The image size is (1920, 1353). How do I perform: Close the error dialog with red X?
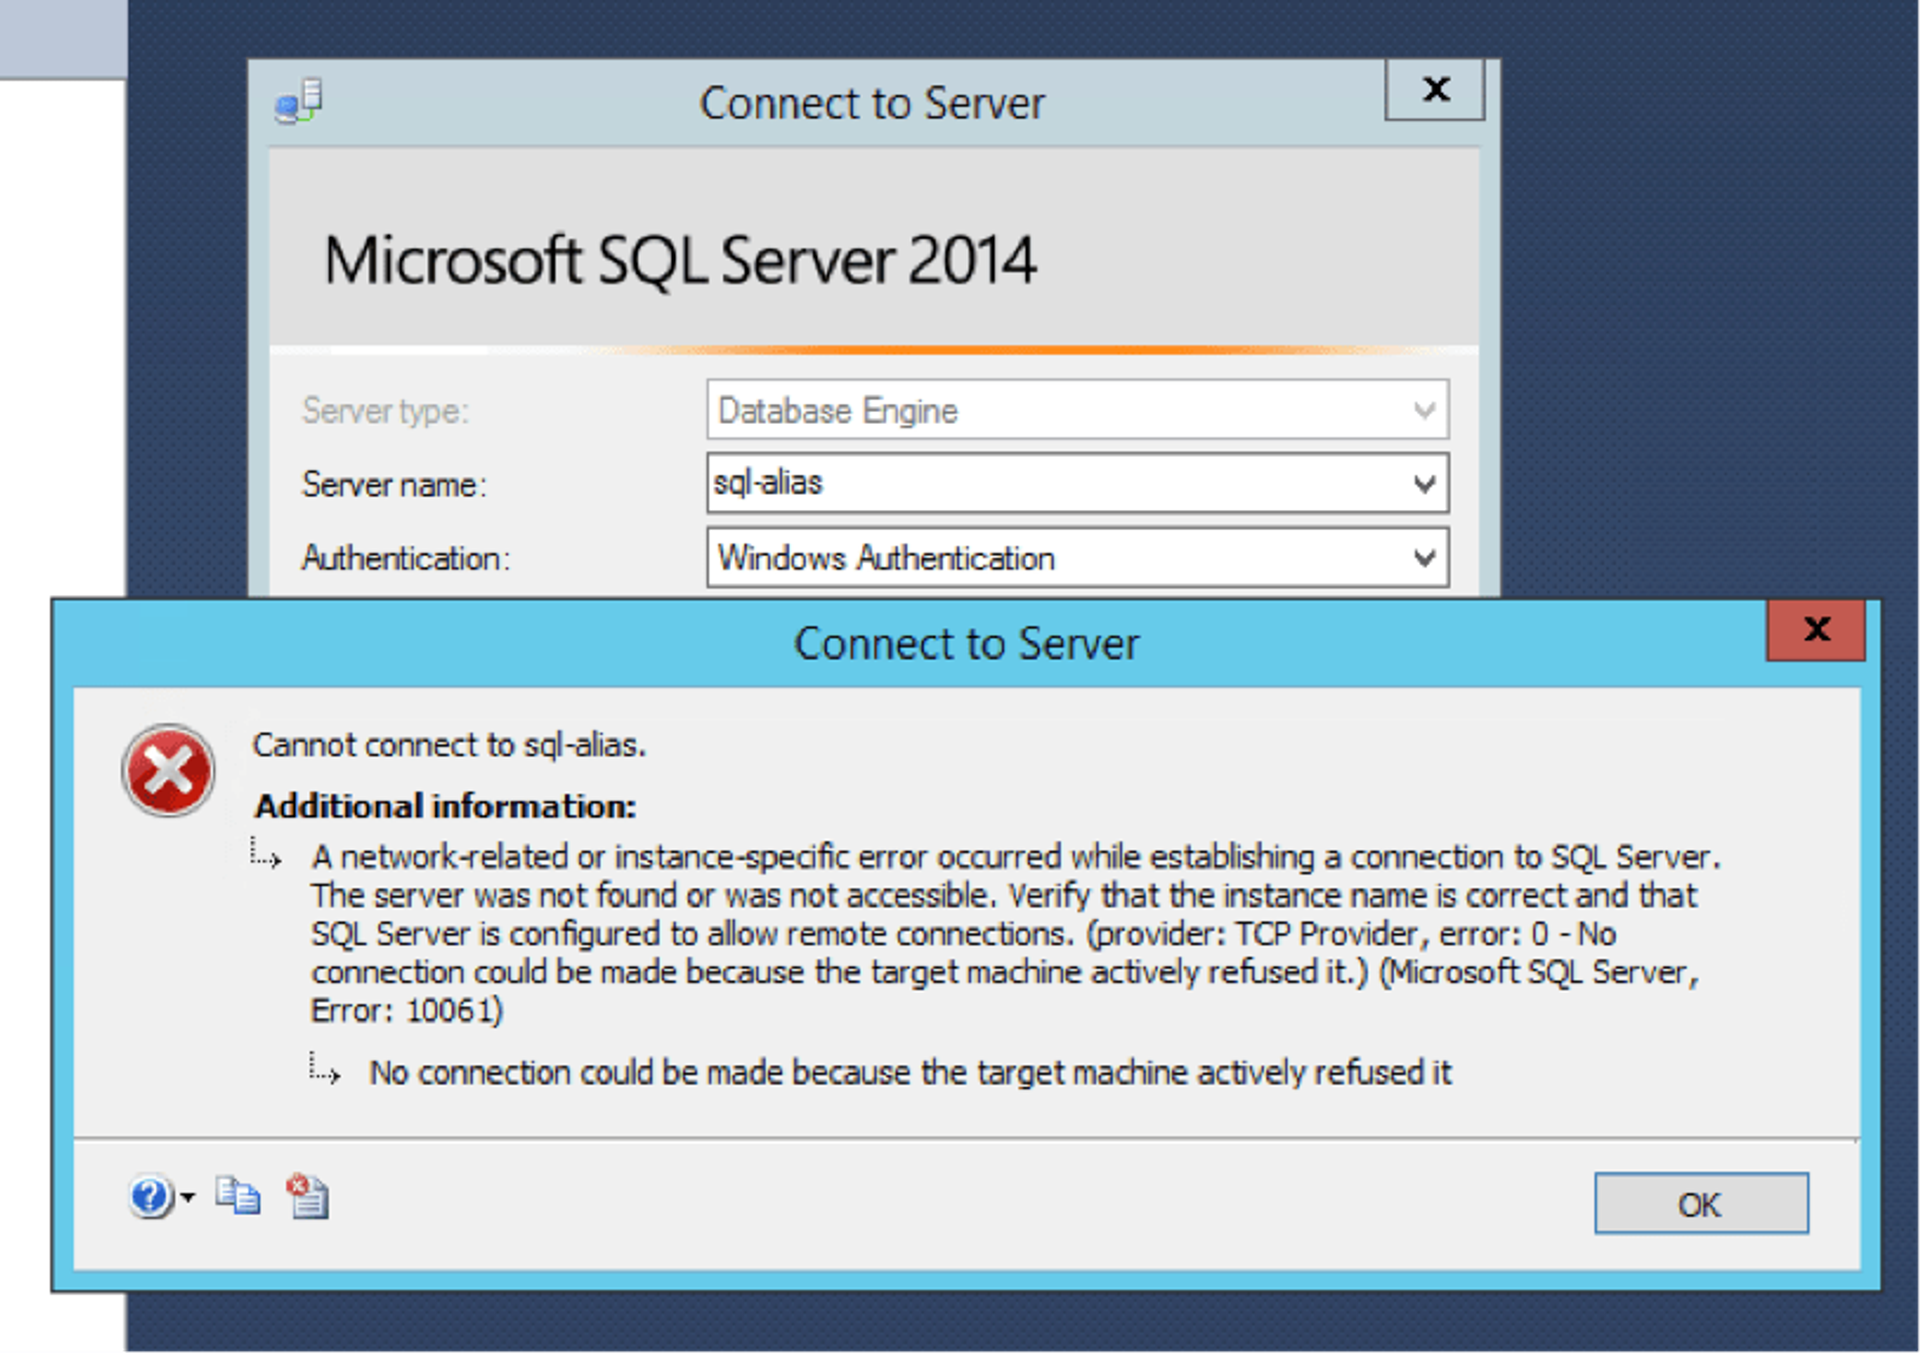(1815, 630)
